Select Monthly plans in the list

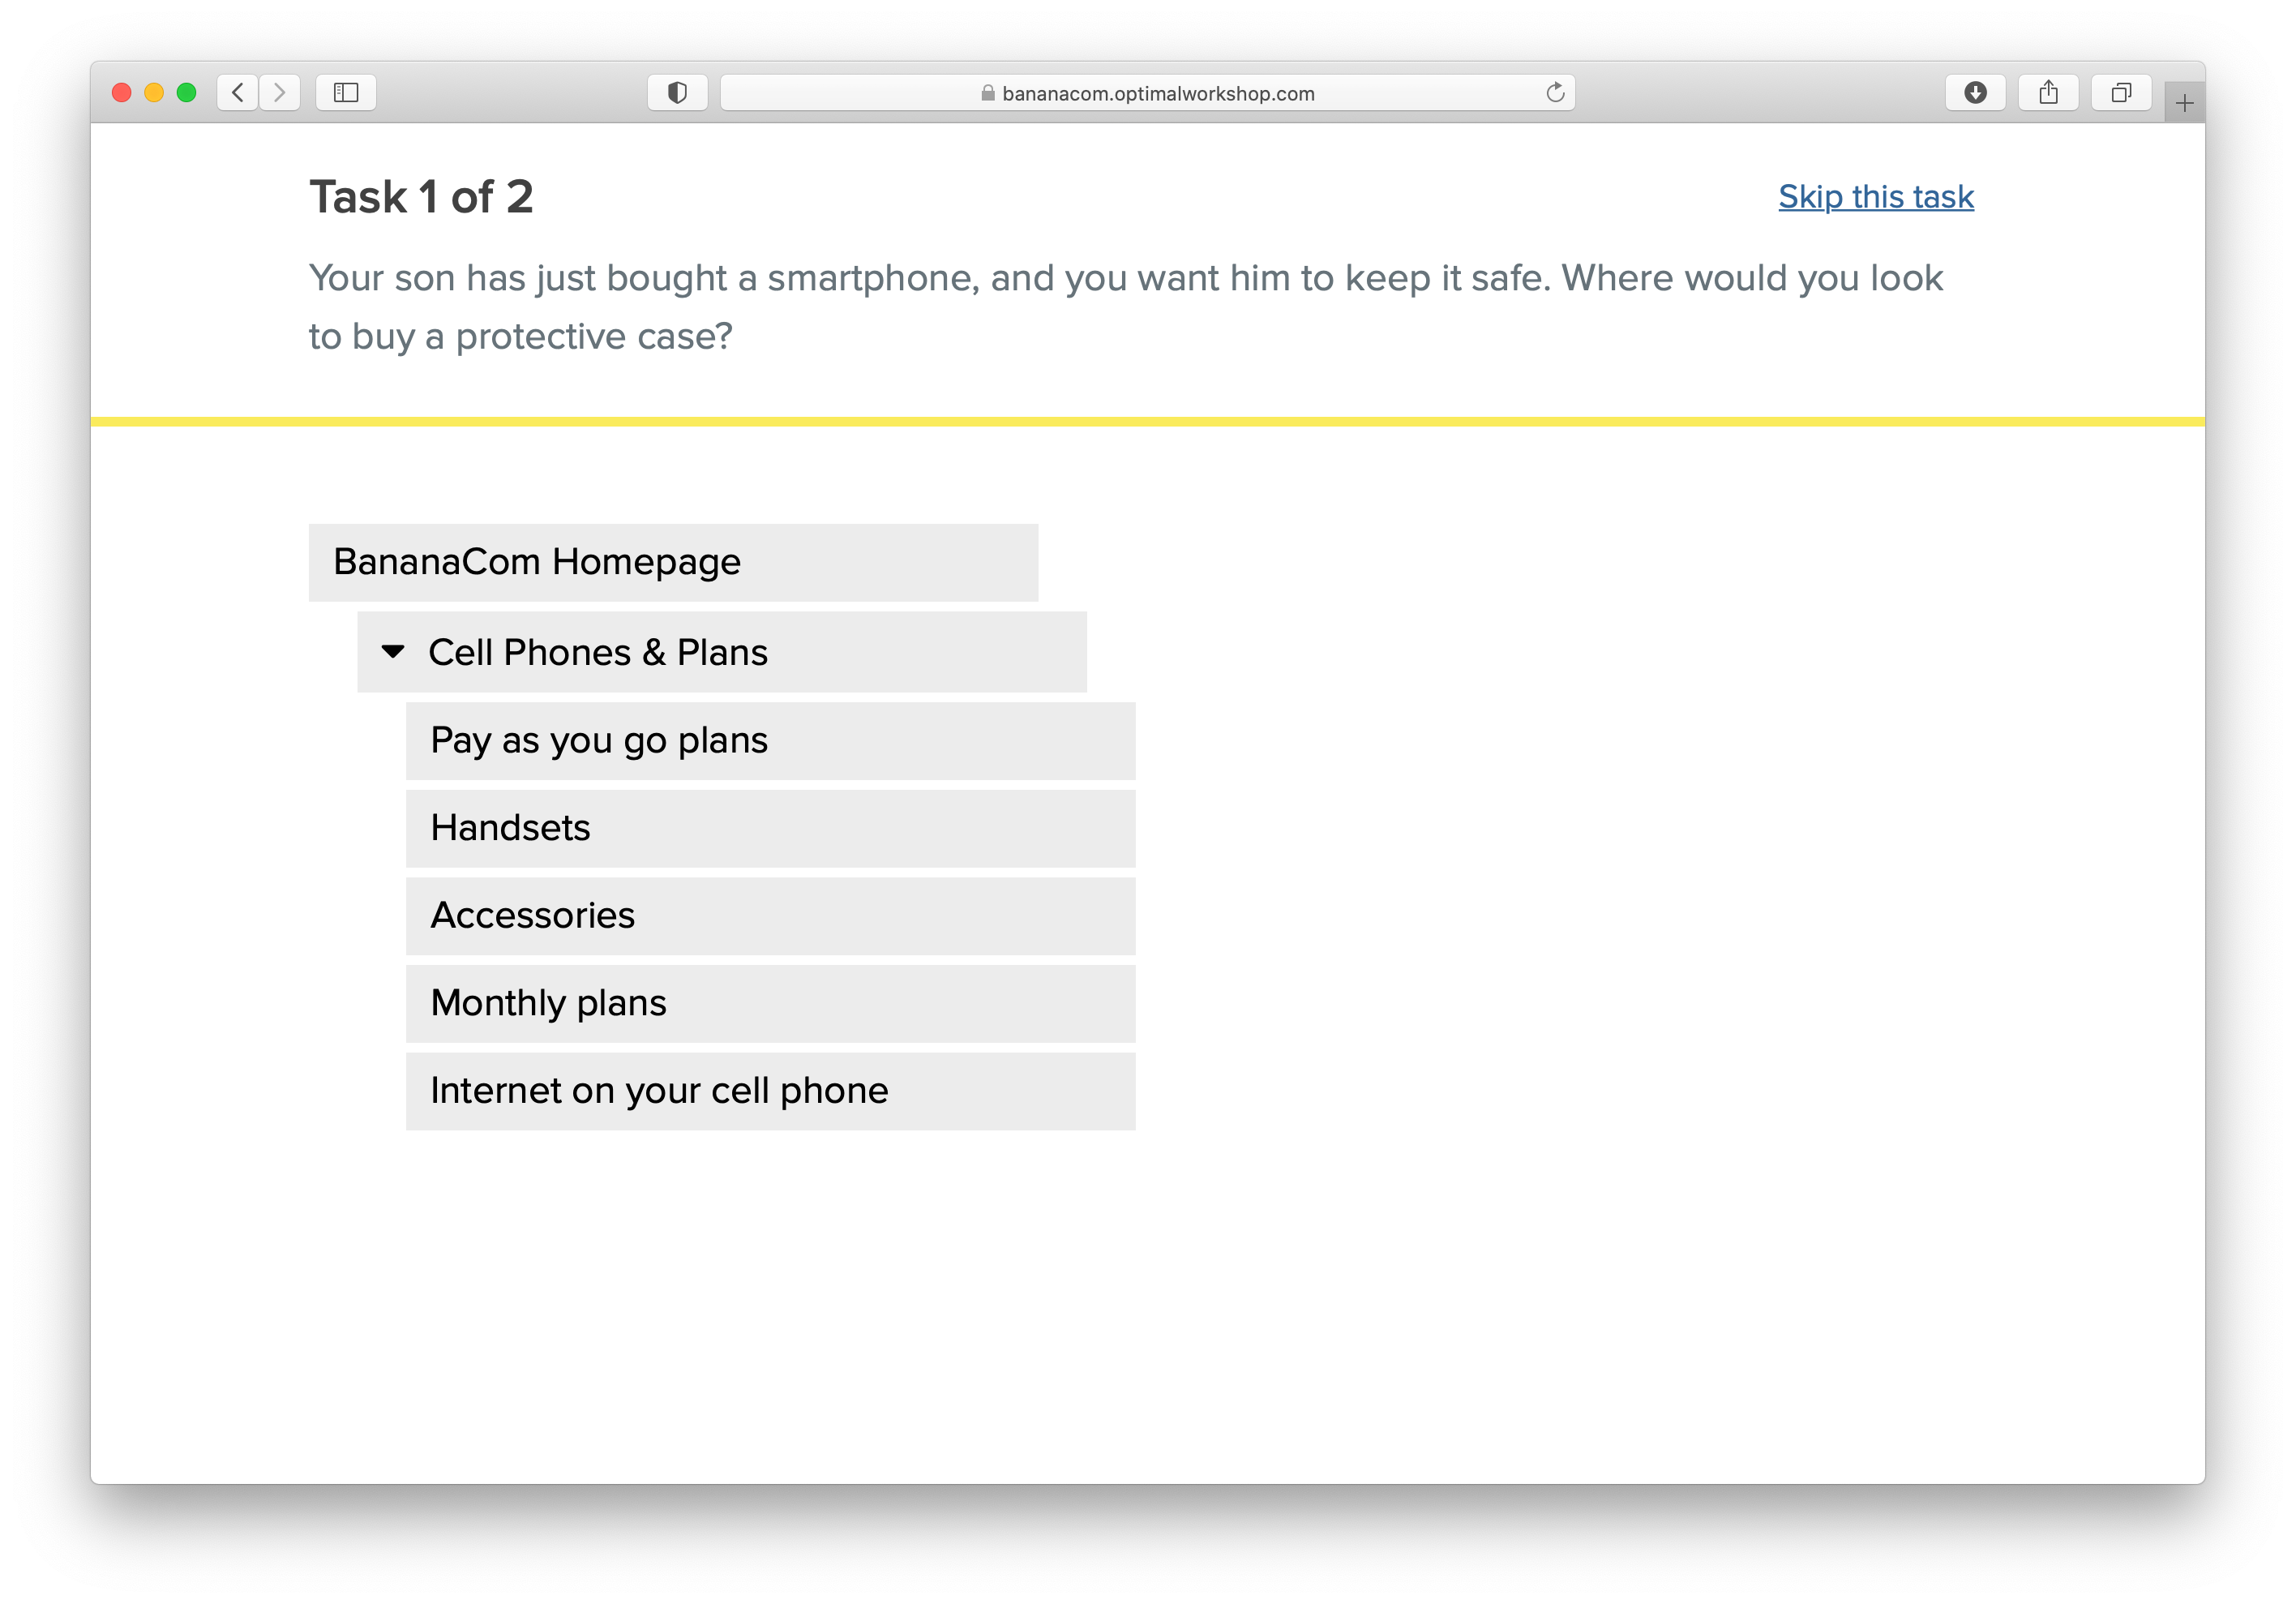[548, 1003]
